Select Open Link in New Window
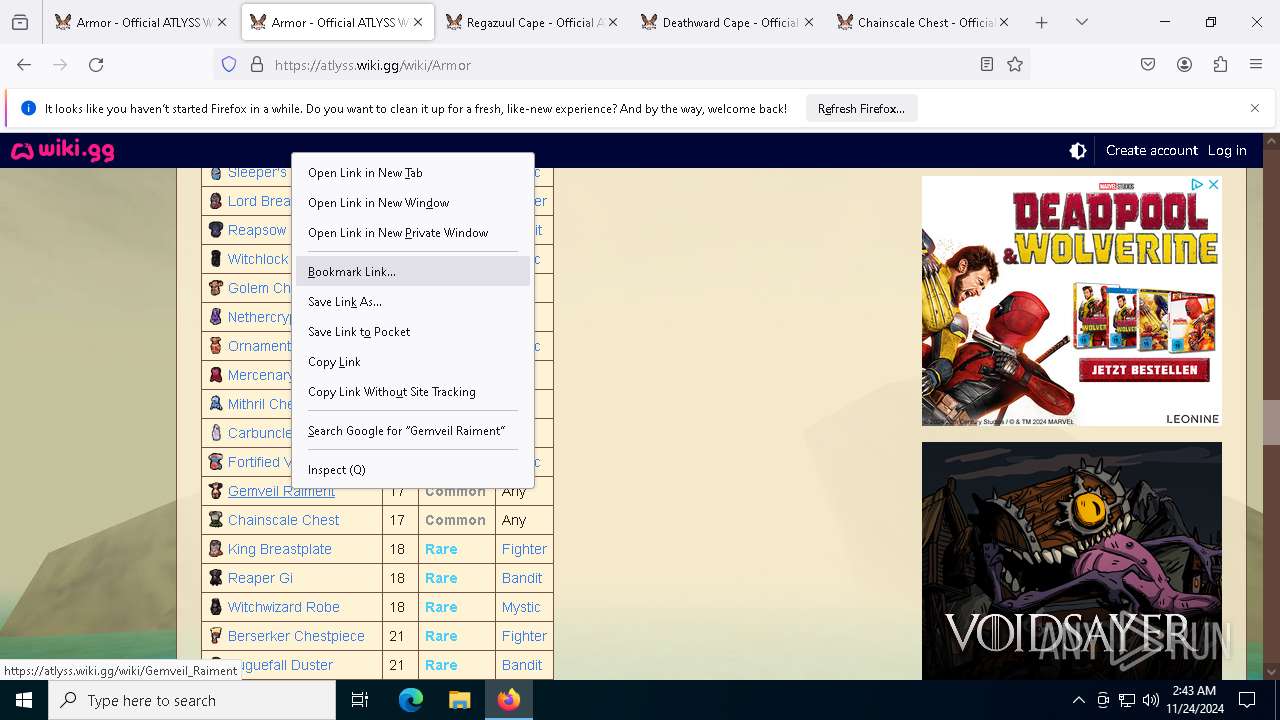The height and width of the screenshot is (720, 1280). [413, 203]
